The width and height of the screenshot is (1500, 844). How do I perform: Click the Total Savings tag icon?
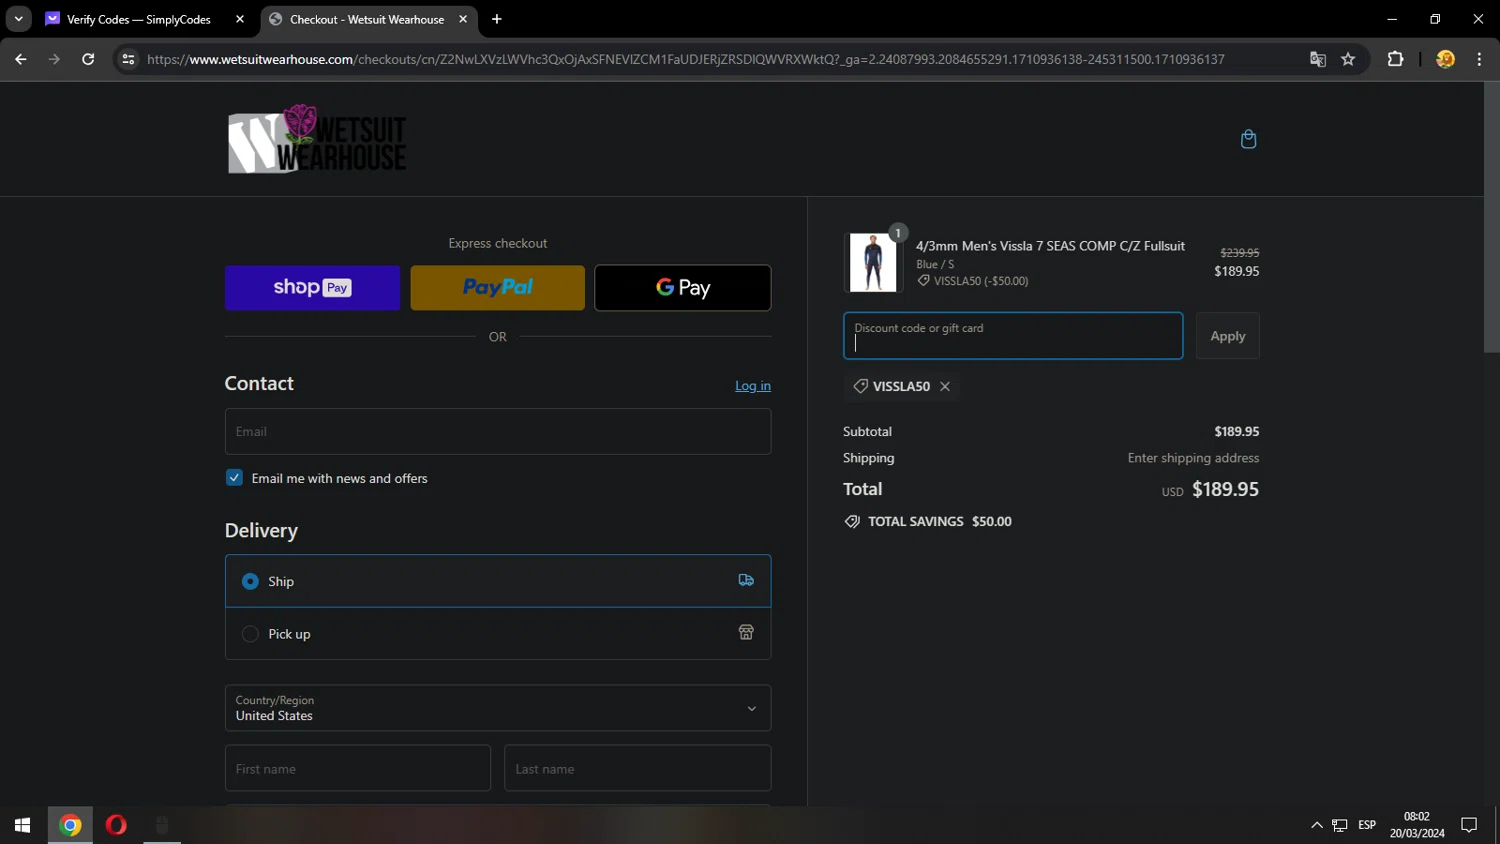coord(852,521)
